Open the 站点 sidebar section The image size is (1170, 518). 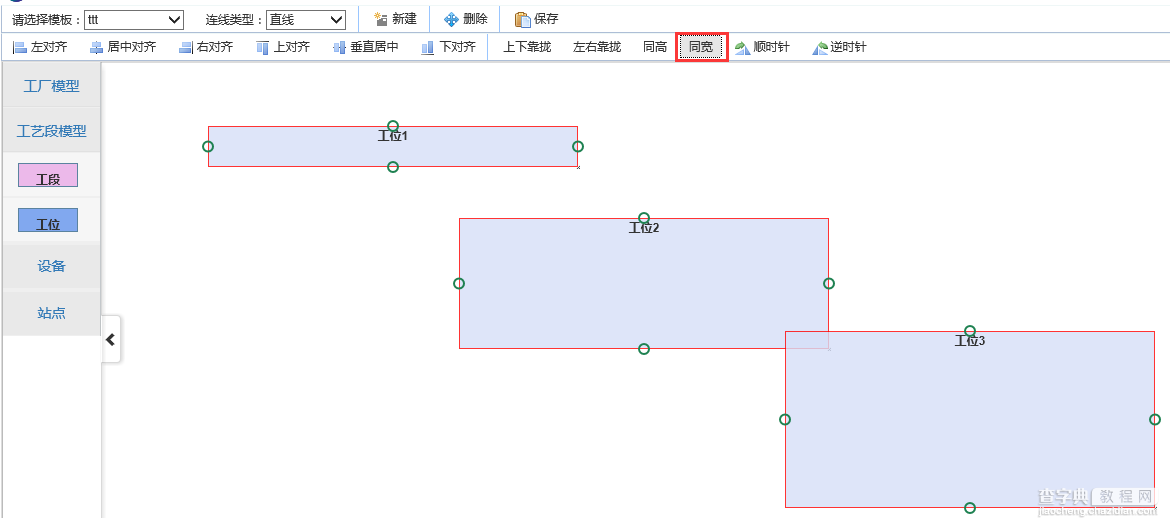point(51,313)
